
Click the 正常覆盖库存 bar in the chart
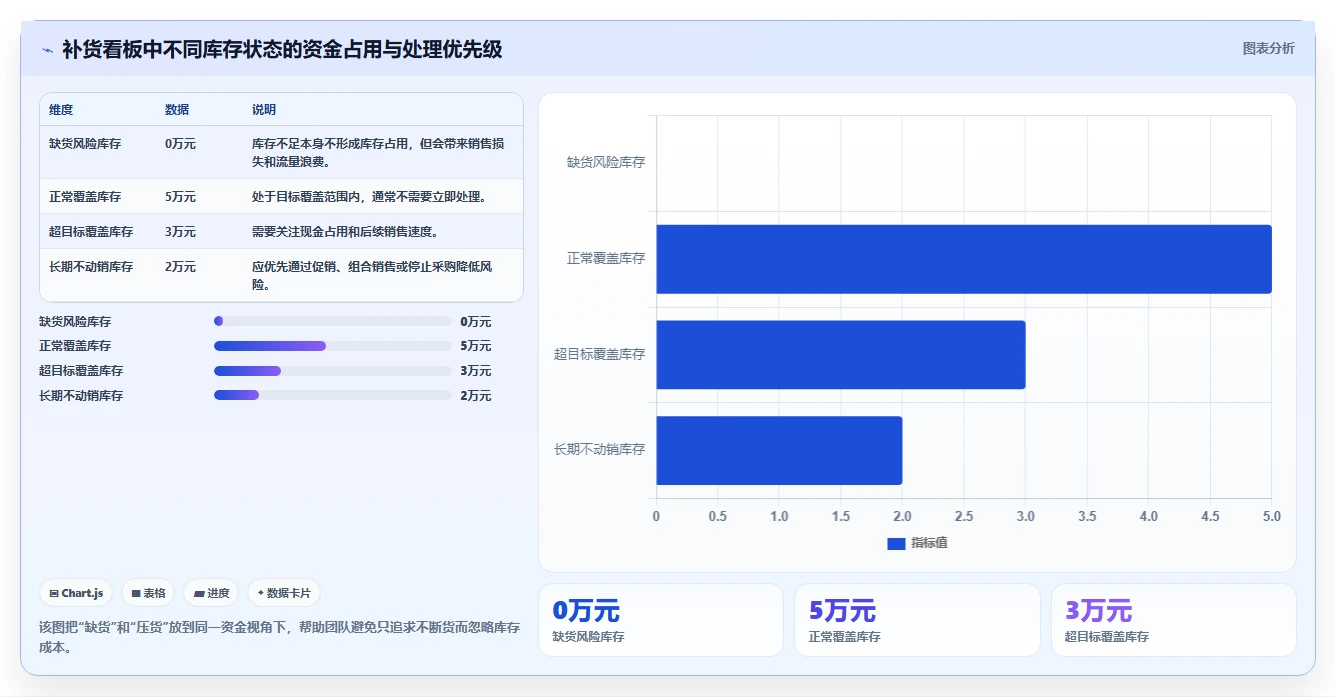[964, 259]
